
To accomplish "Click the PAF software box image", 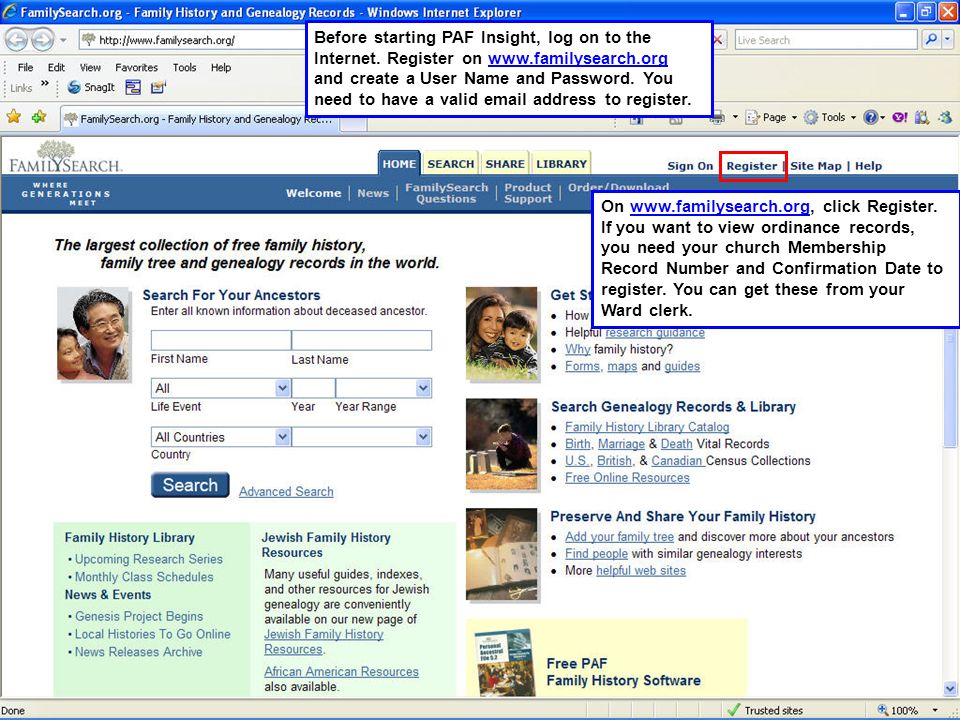I will click(x=504, y=662).
